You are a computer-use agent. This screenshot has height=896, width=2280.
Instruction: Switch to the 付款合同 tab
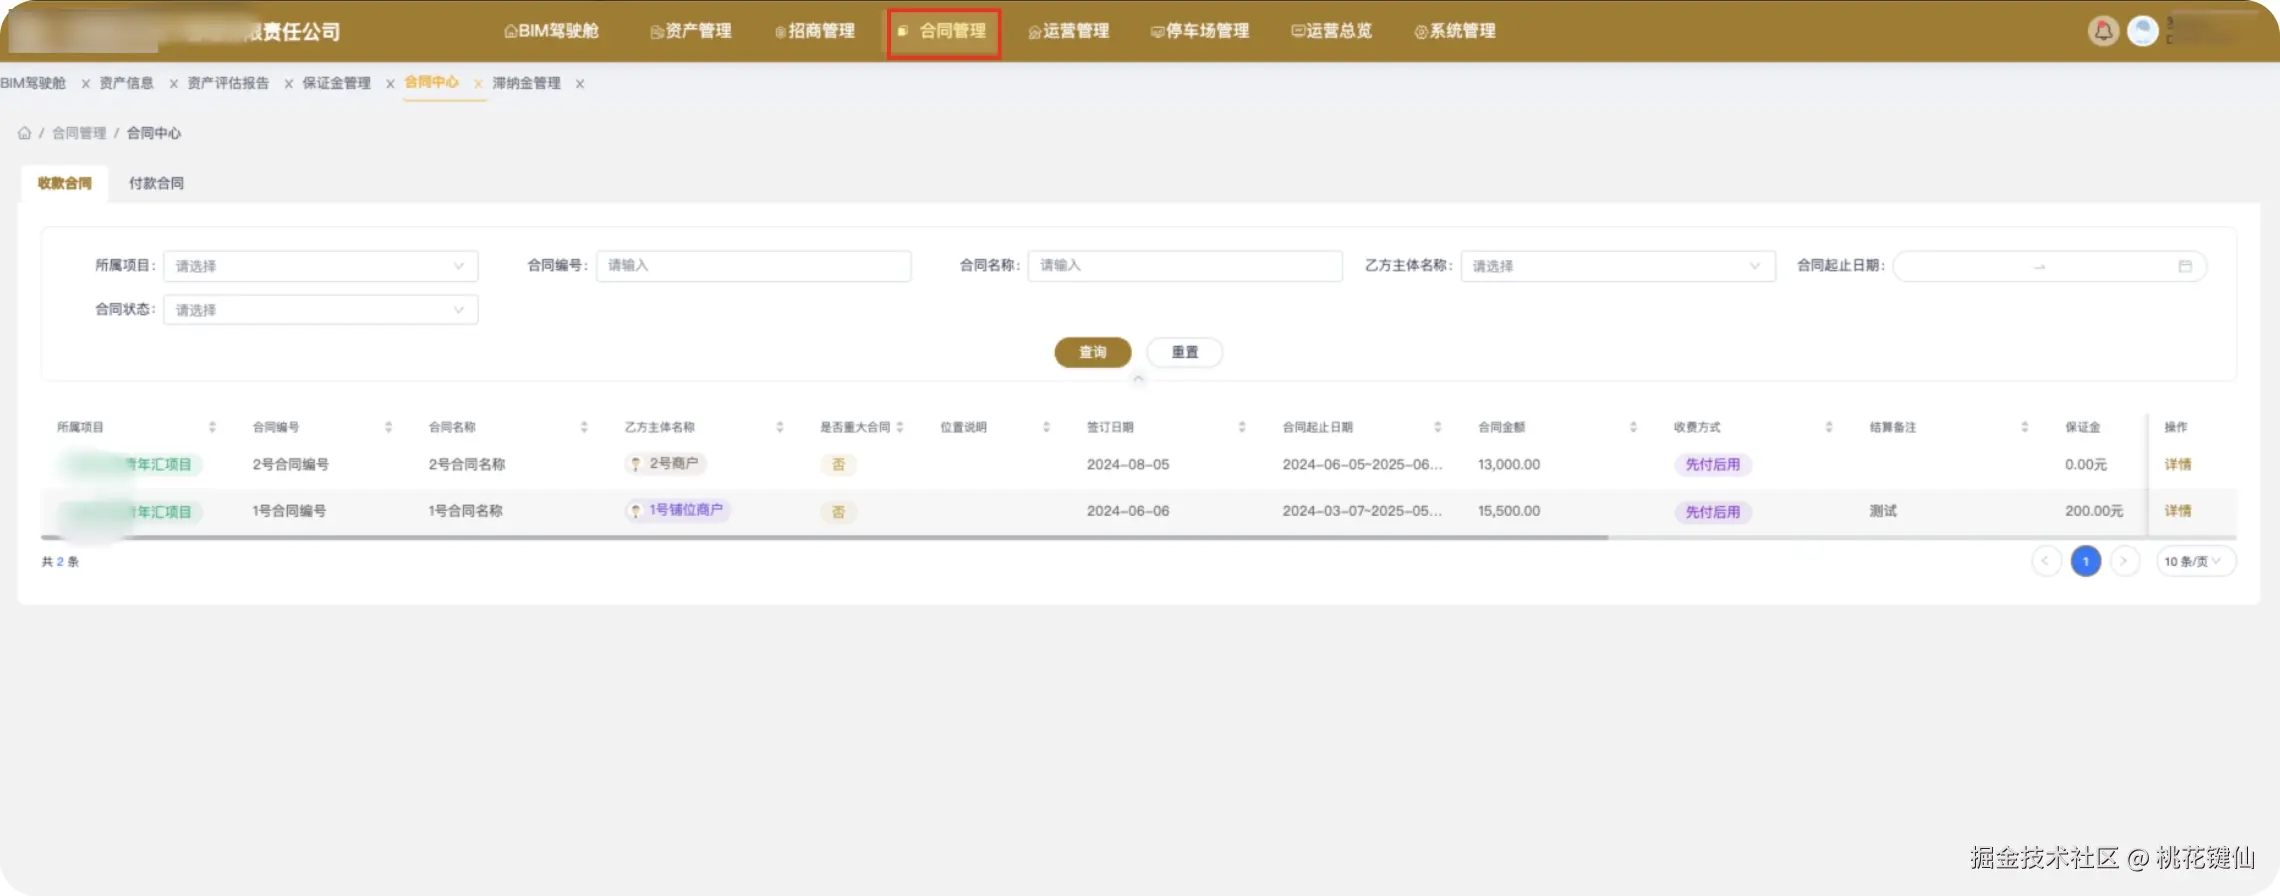coord(156,183)
